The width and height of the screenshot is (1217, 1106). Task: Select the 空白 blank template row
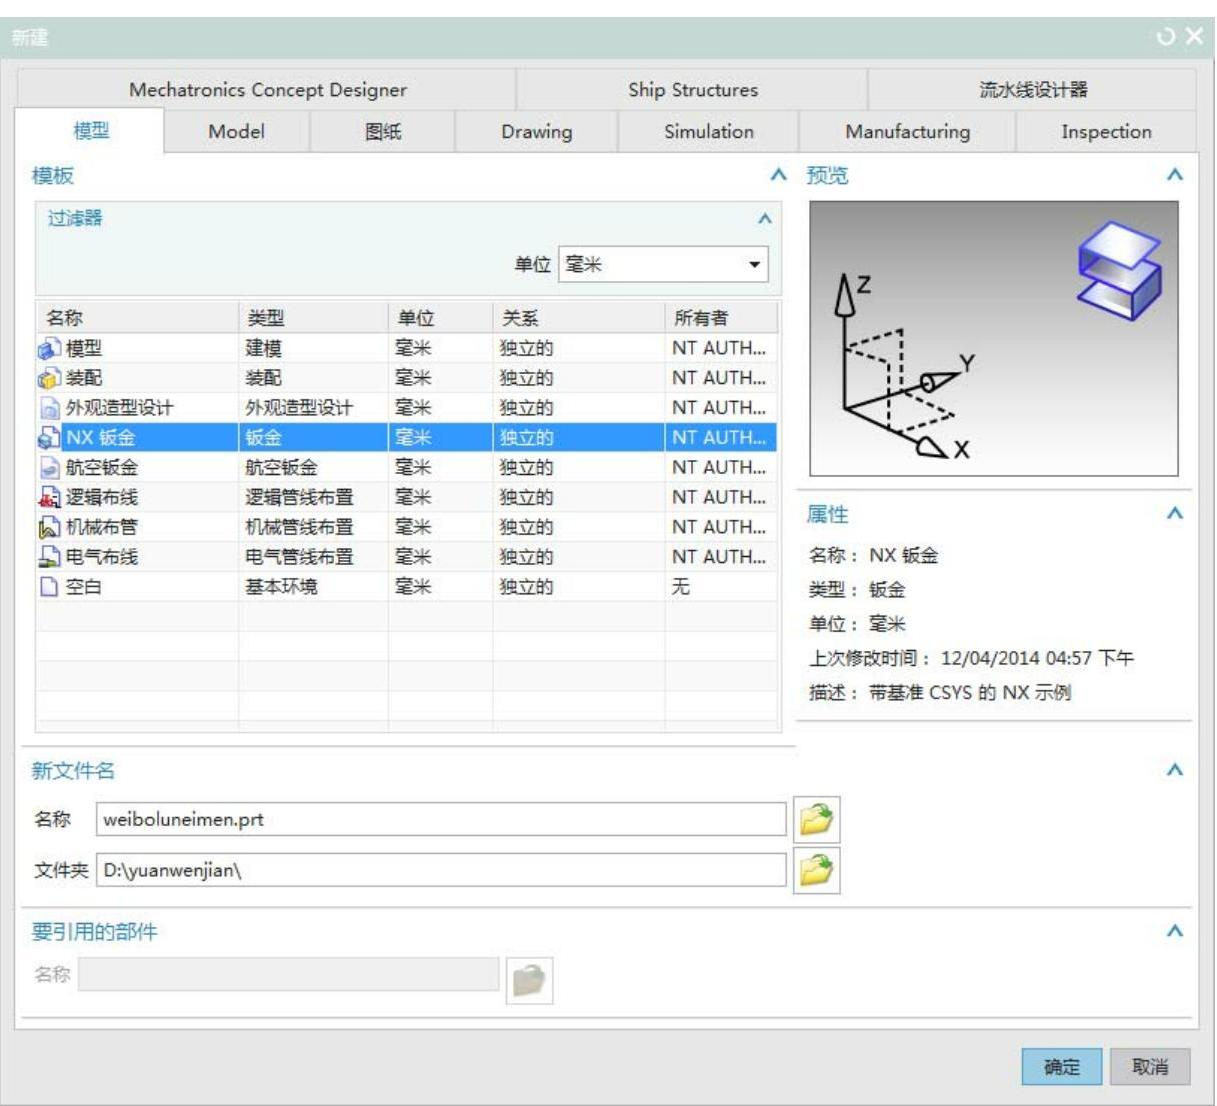coord(84,587)
